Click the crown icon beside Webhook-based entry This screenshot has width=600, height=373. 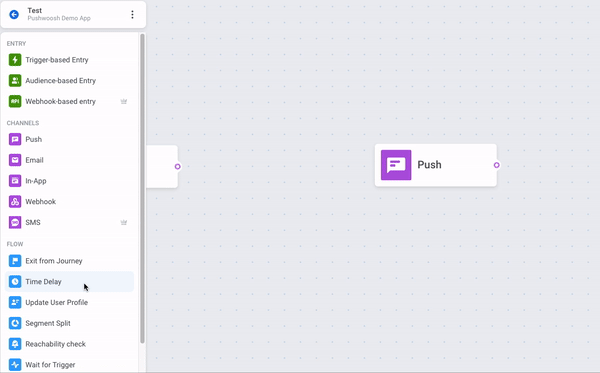[x=124, y=101]
